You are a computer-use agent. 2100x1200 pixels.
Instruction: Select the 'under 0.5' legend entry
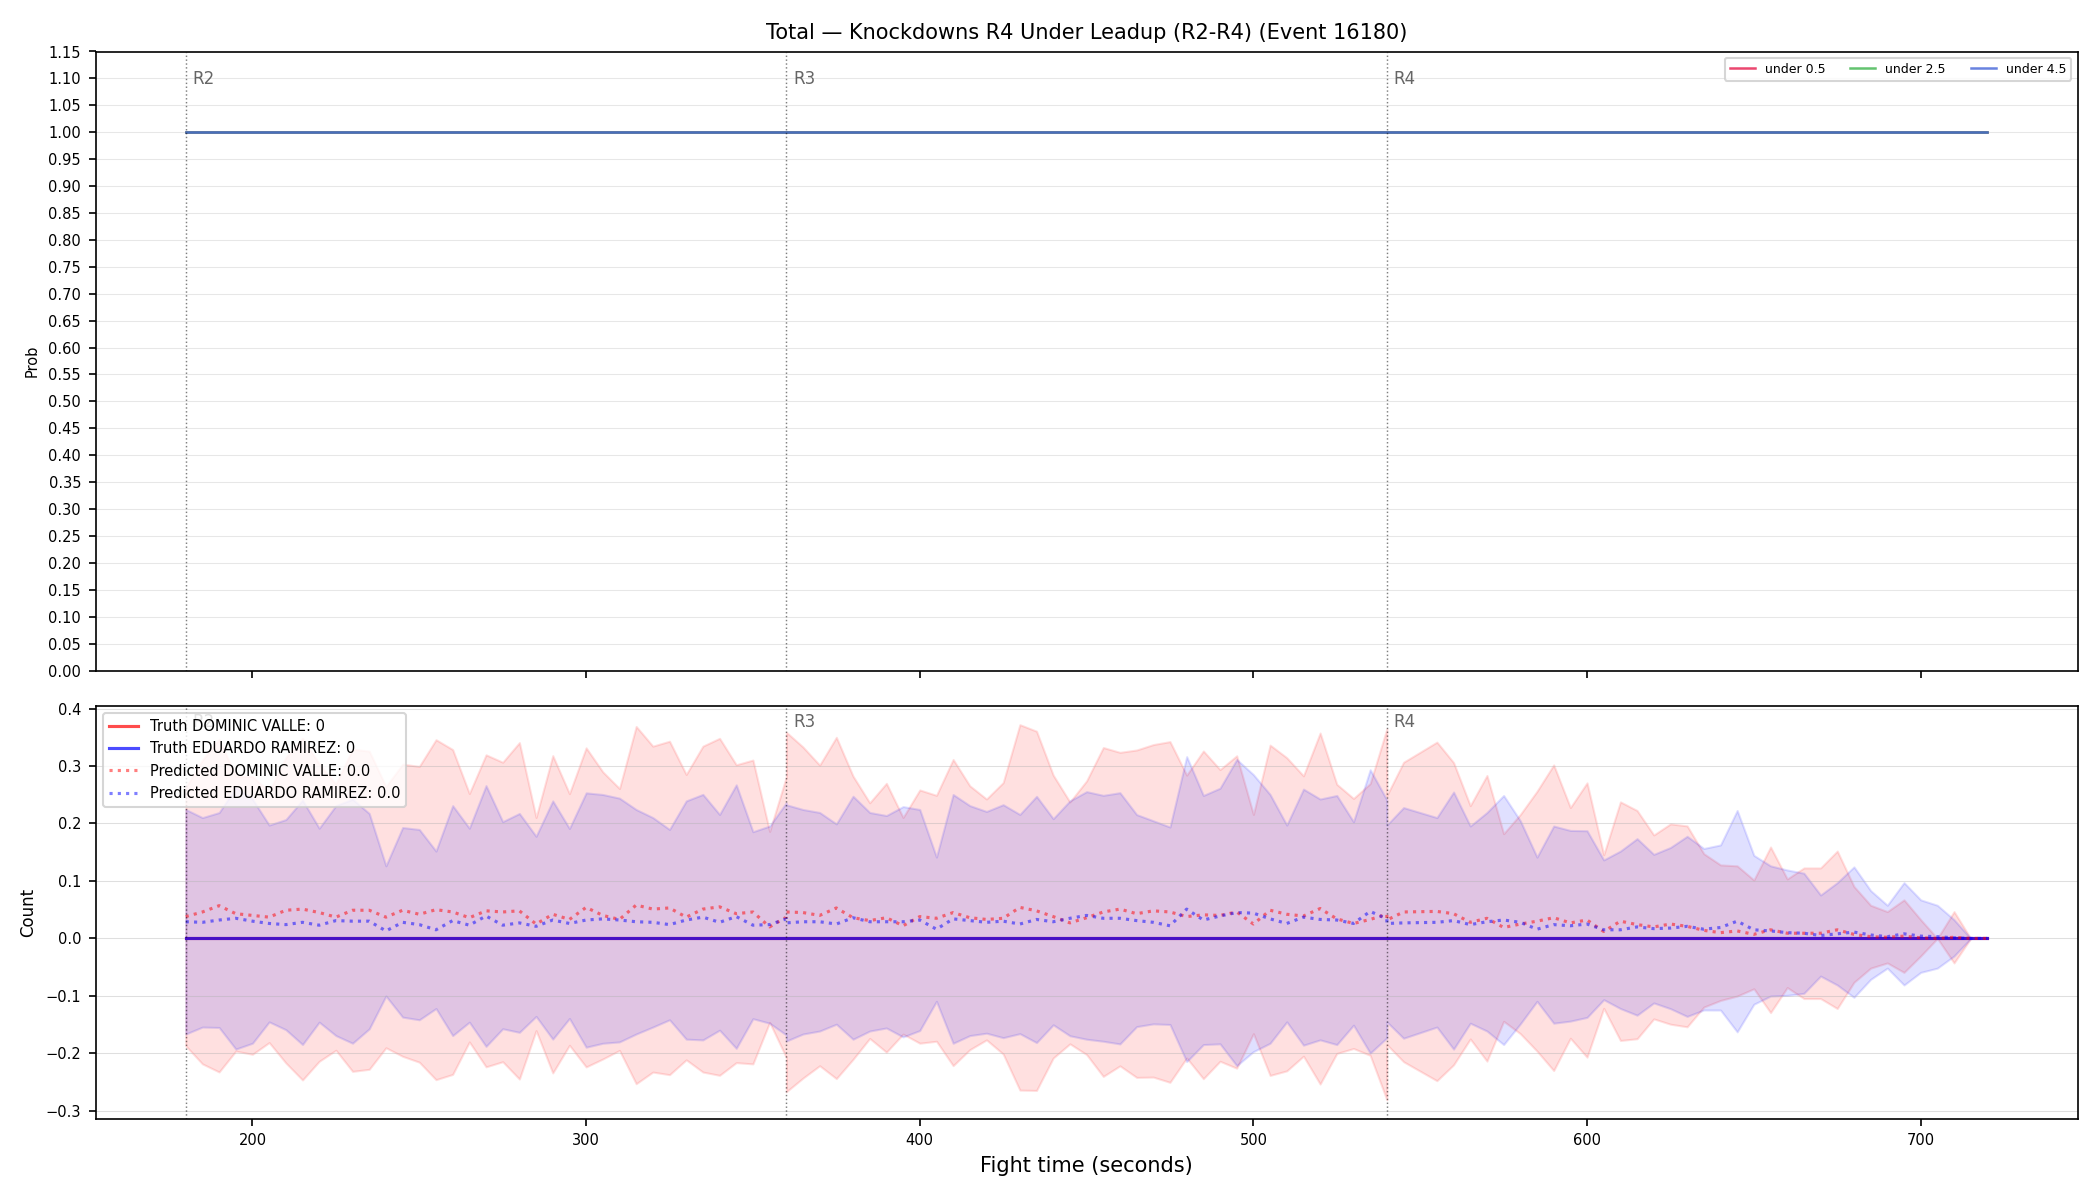pyautogui.click(x=1778, y=69)
